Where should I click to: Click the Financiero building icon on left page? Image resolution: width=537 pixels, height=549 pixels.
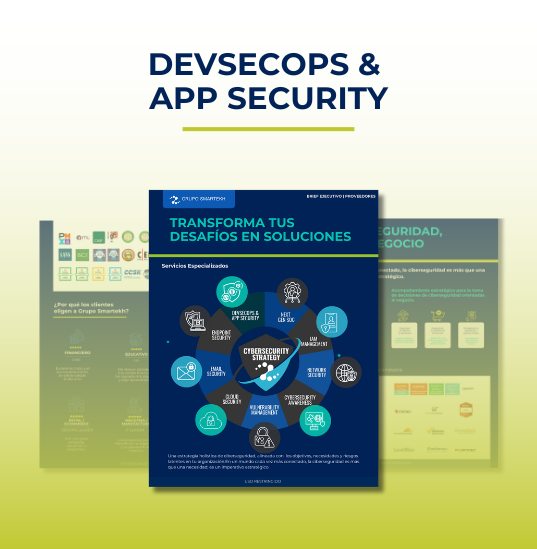coord(77,337)
